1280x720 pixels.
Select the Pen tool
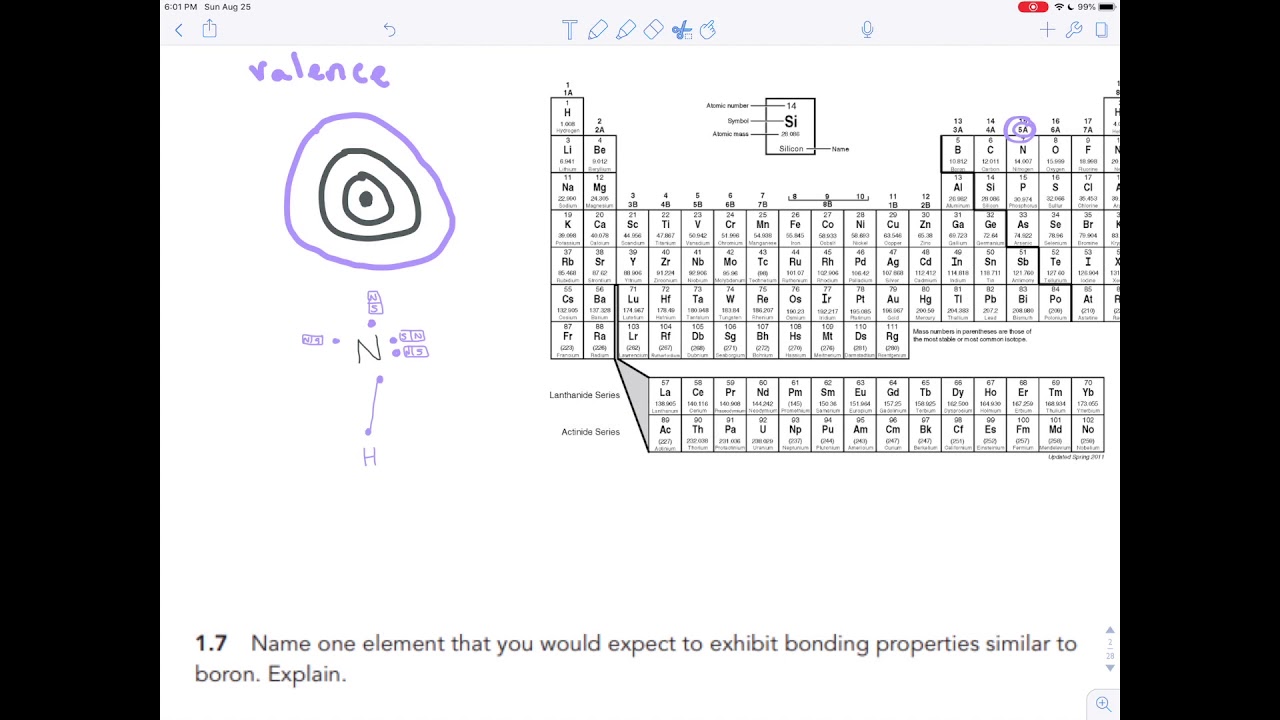point(598,30)
